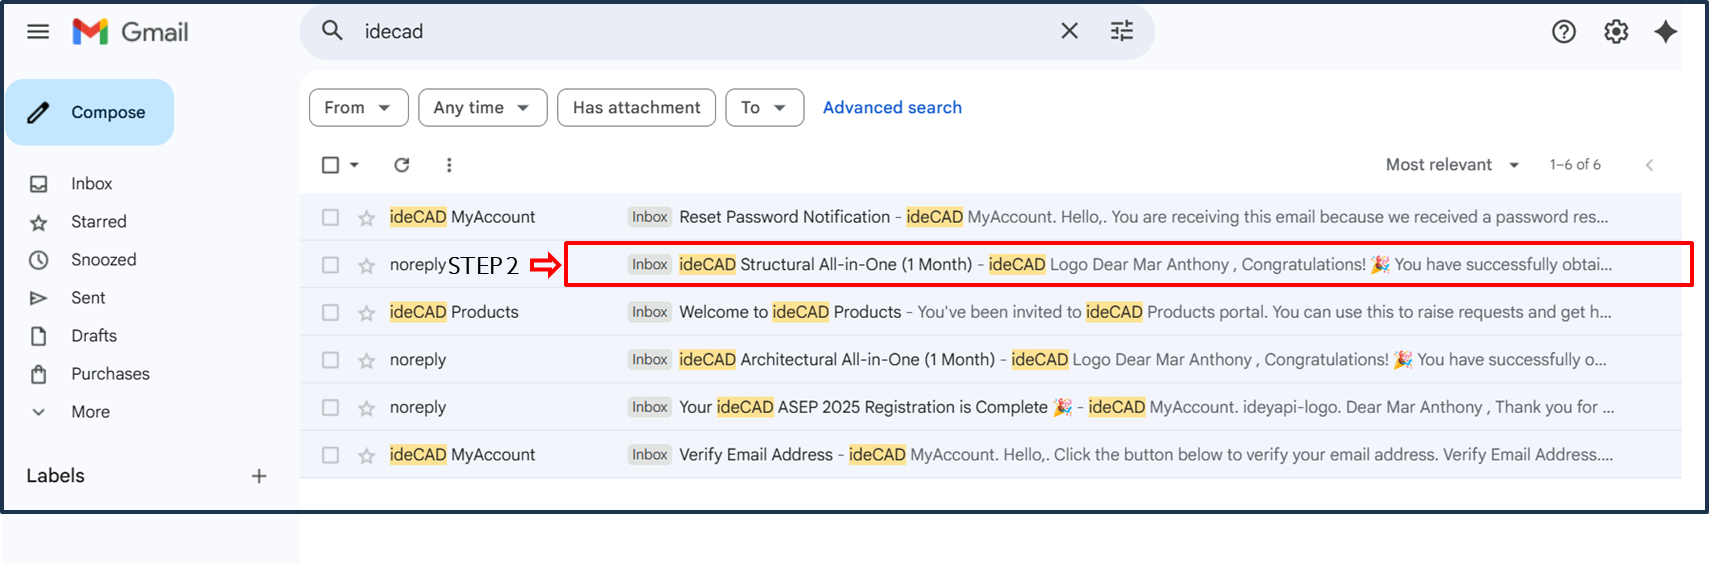
Task: Click the 1–6 of 6 page count
Action: tap(1575, 165)
